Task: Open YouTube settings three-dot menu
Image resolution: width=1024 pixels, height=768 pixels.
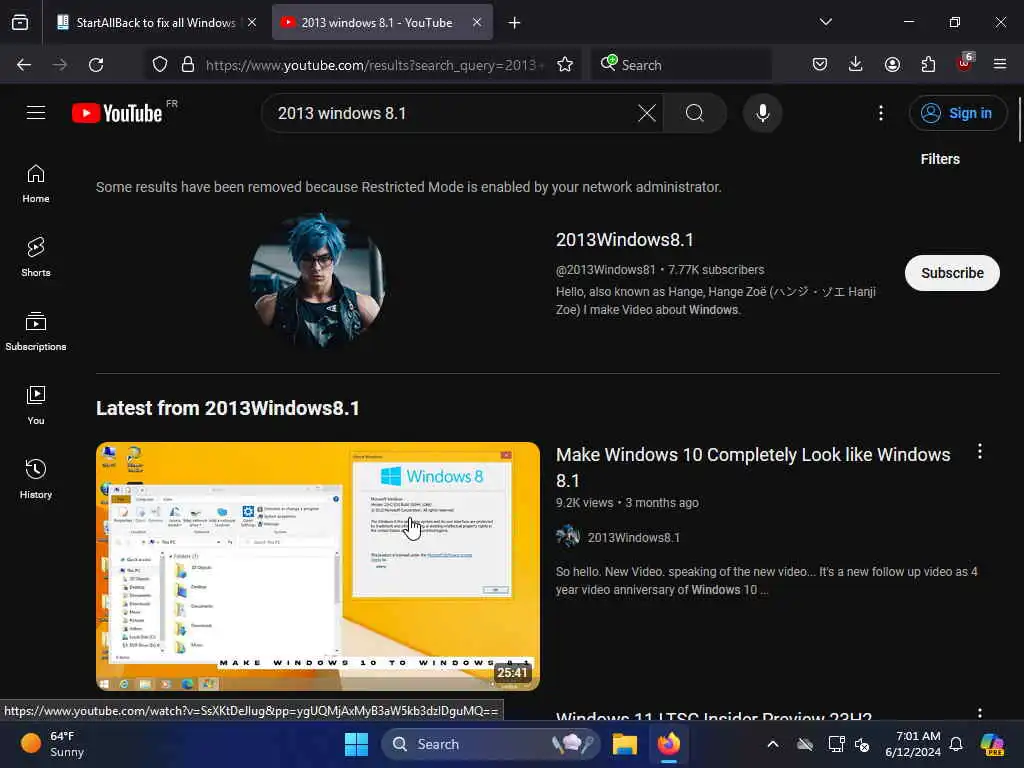Action: (x=880, y=113)
